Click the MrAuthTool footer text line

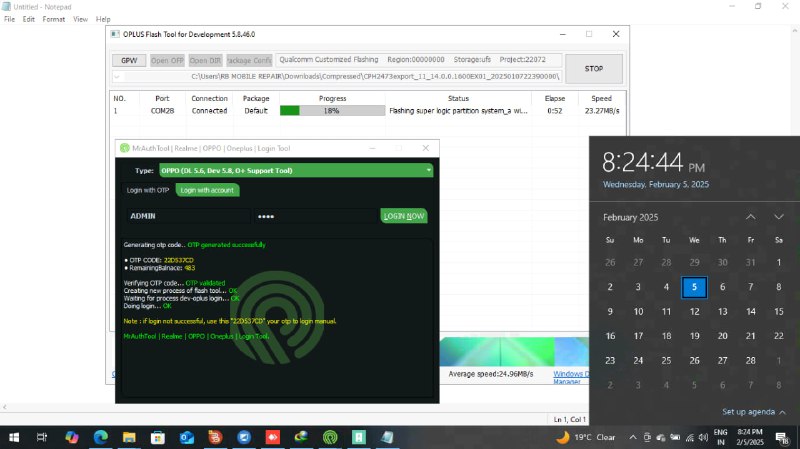[x=196, y=336]
